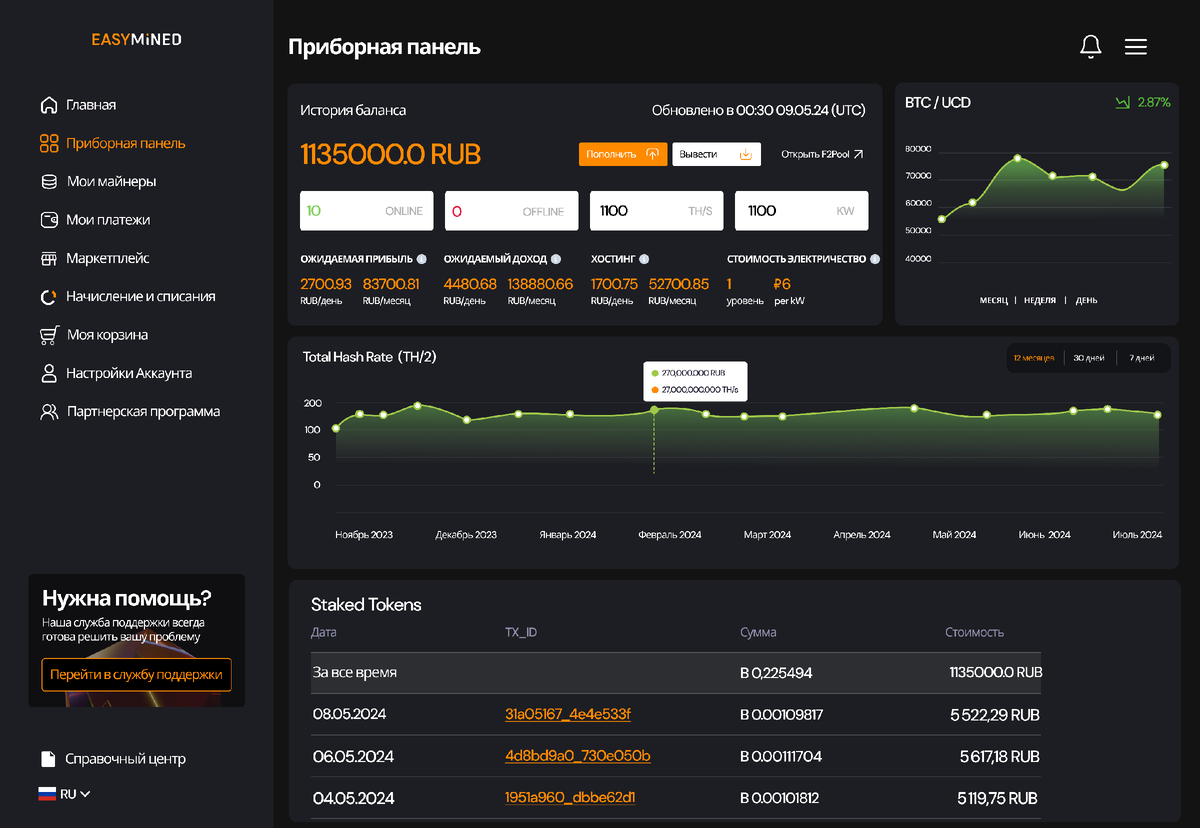1200x828 pixels.
Task: Select the 7 дней hash rate tab
Action: click(1142, 358)
